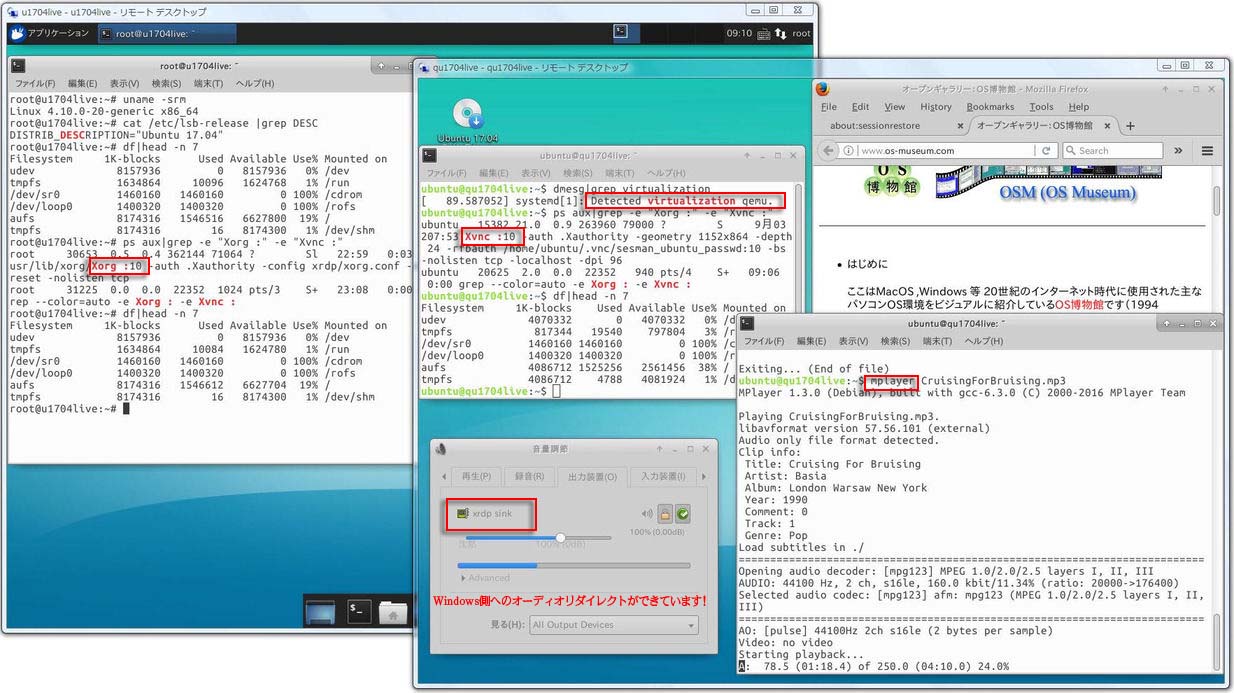Open the network indicator in the u1704live panel
Screen dimensions: 1234x693
(781, 33)
